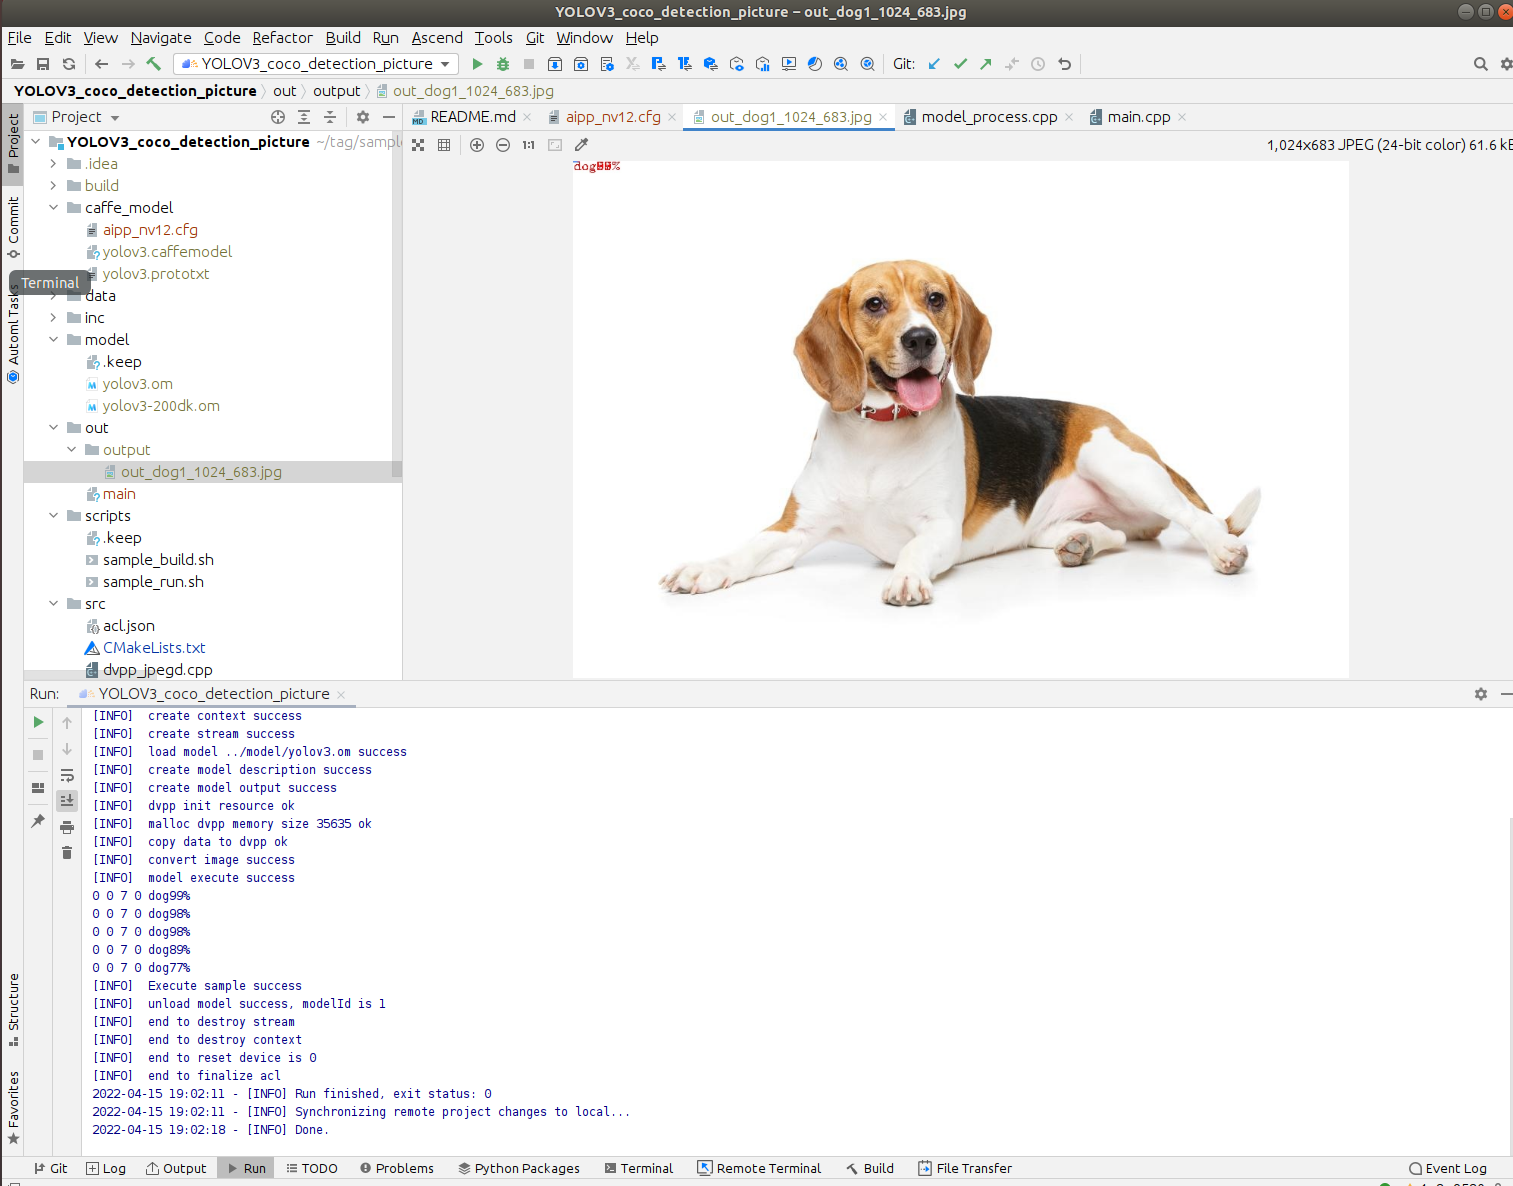
Task: Open the Remote Terminal tool window
Action: pyautogui.click(x=759, y=1168)
